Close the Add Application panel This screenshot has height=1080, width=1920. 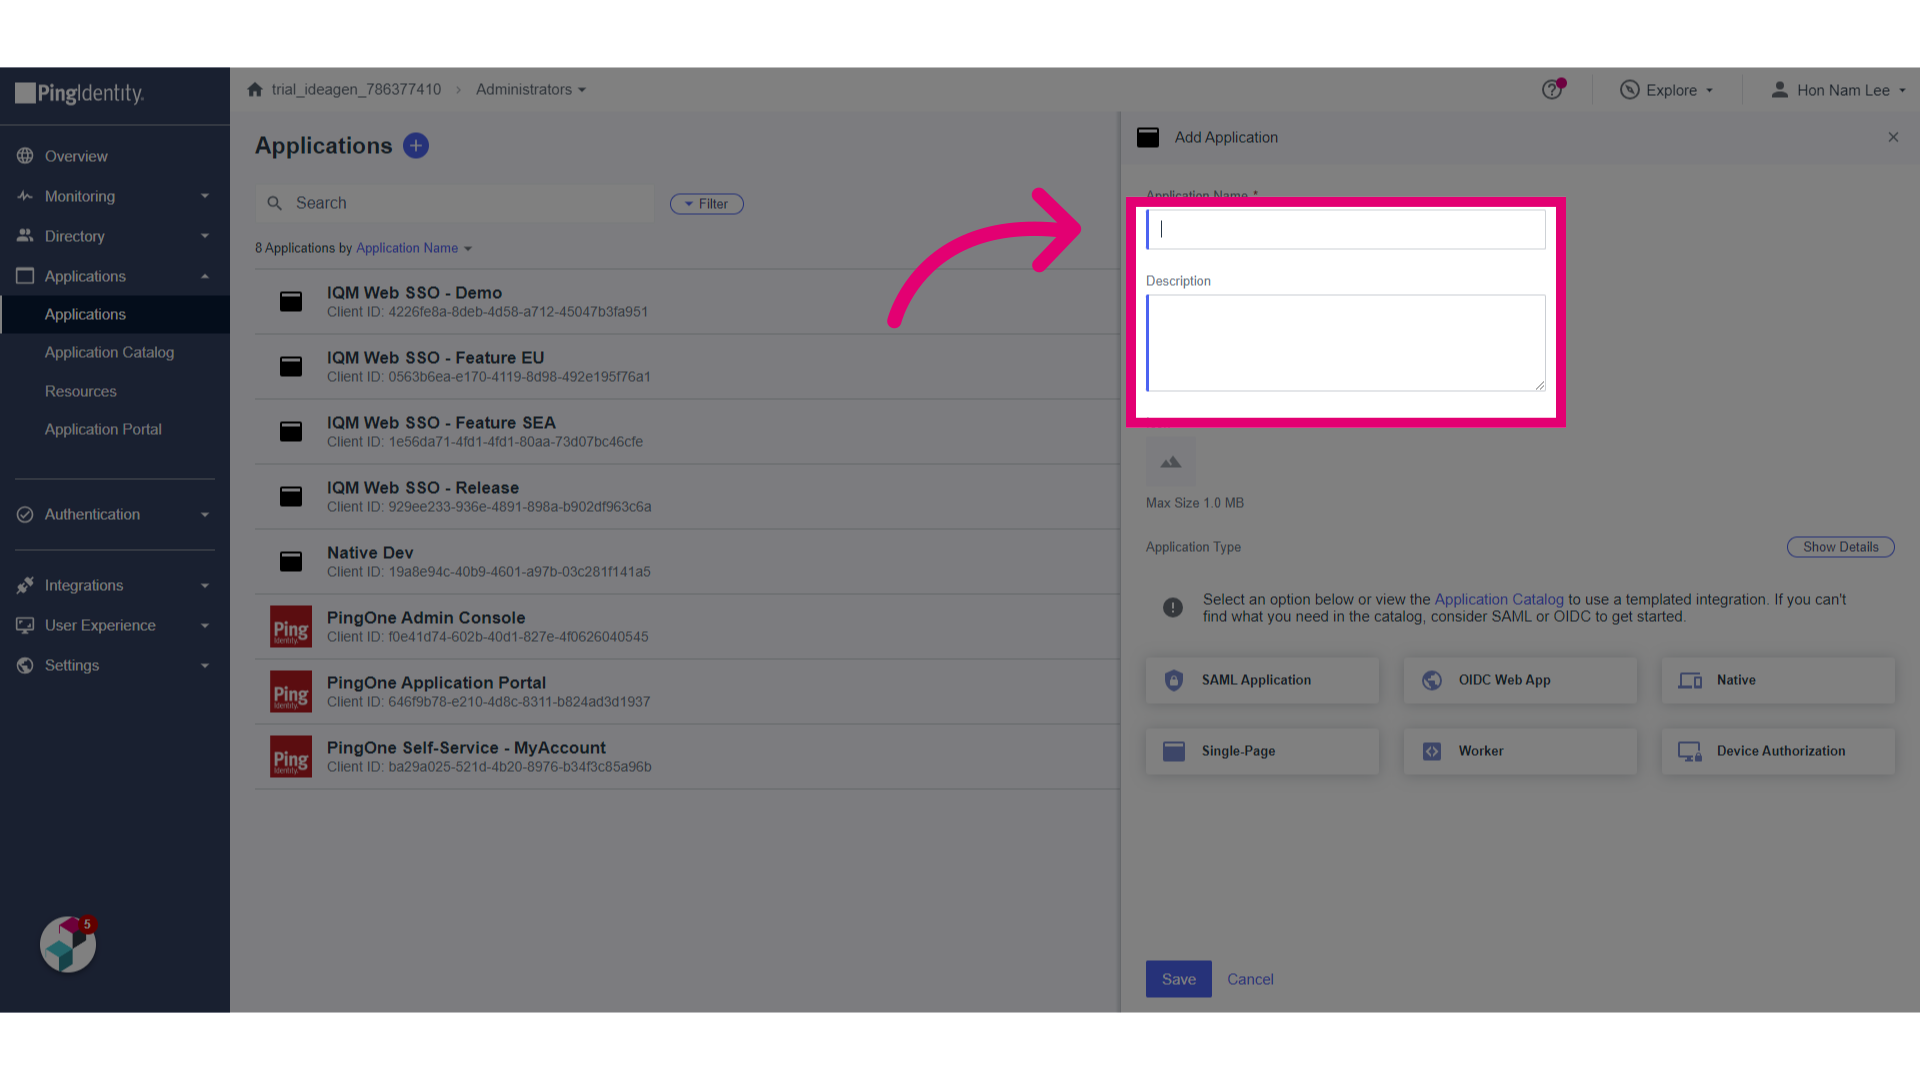tap(1893, 137)
